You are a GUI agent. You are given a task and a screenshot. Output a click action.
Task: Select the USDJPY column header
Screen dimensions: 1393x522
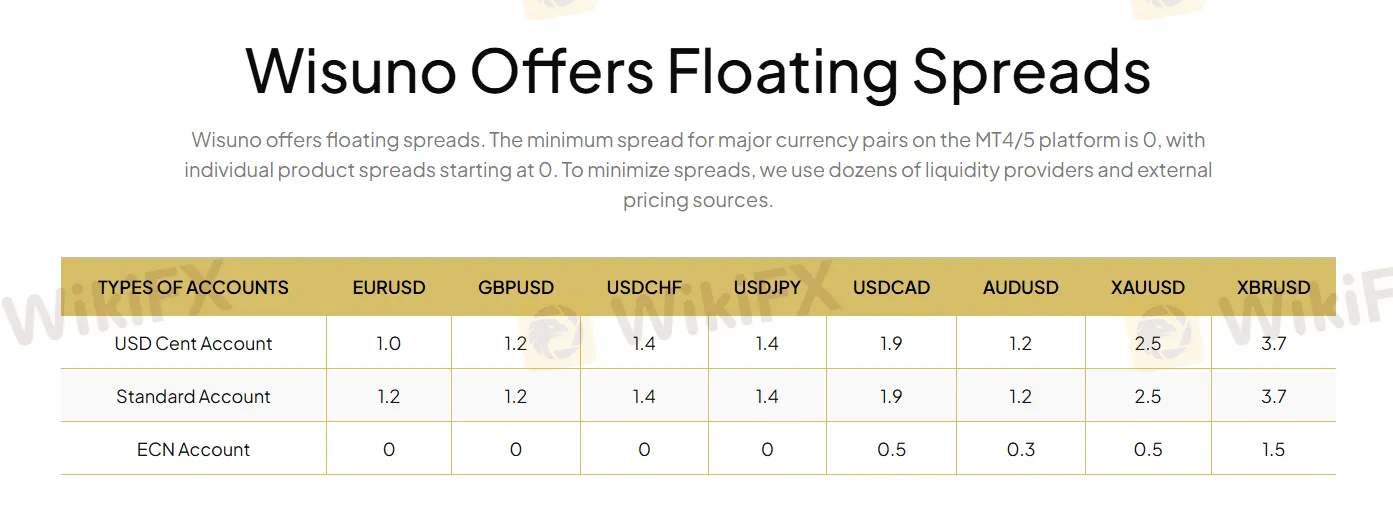pyautogui.click(x=767, y=288)
